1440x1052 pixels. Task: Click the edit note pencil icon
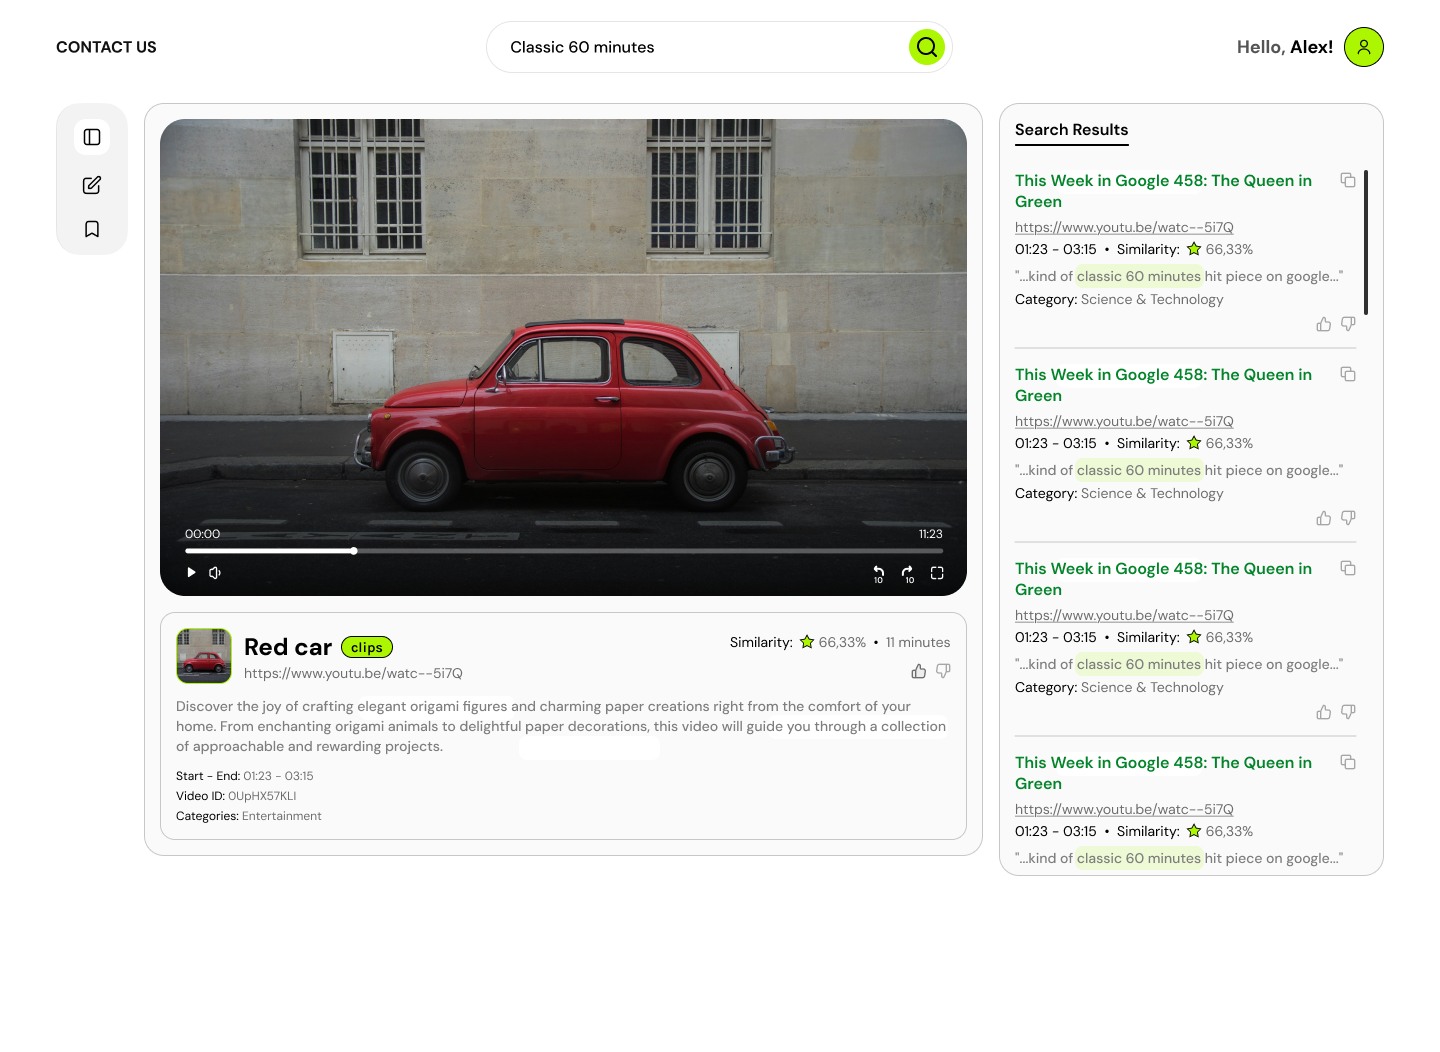[92, 185]
